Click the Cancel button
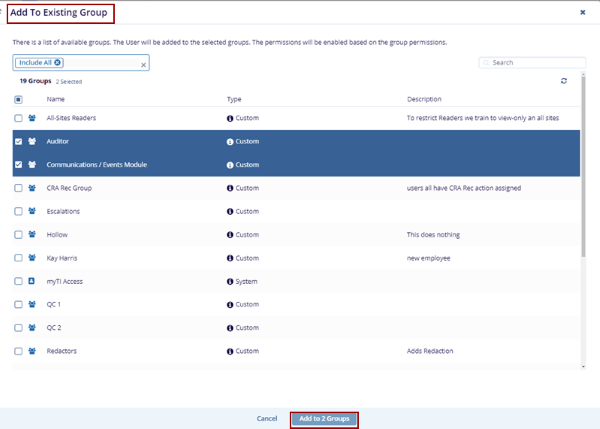Screen dimensions: 600x429 click(267, 419)
